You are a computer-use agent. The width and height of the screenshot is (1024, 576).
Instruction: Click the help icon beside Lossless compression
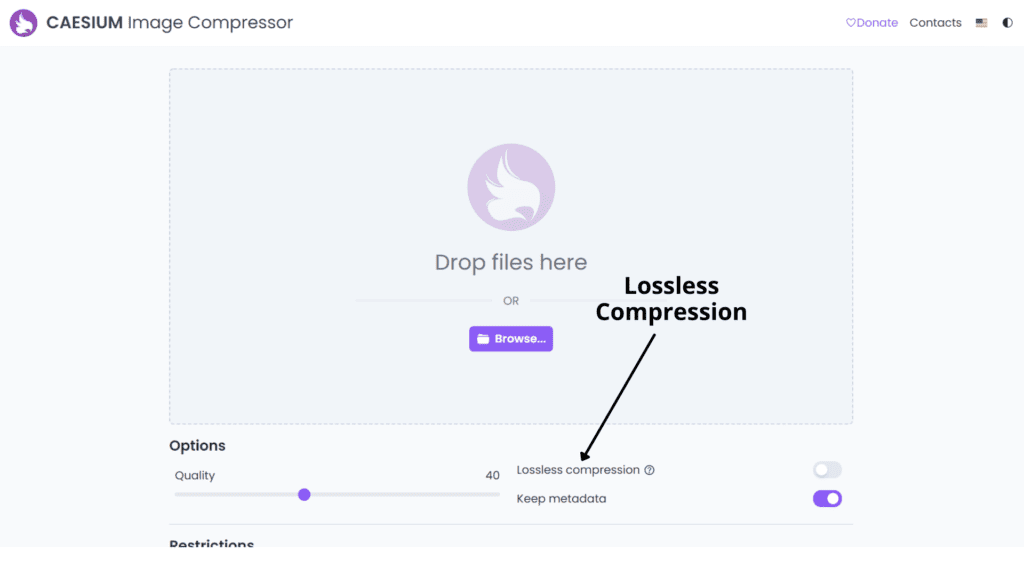[x=649, y=470]
